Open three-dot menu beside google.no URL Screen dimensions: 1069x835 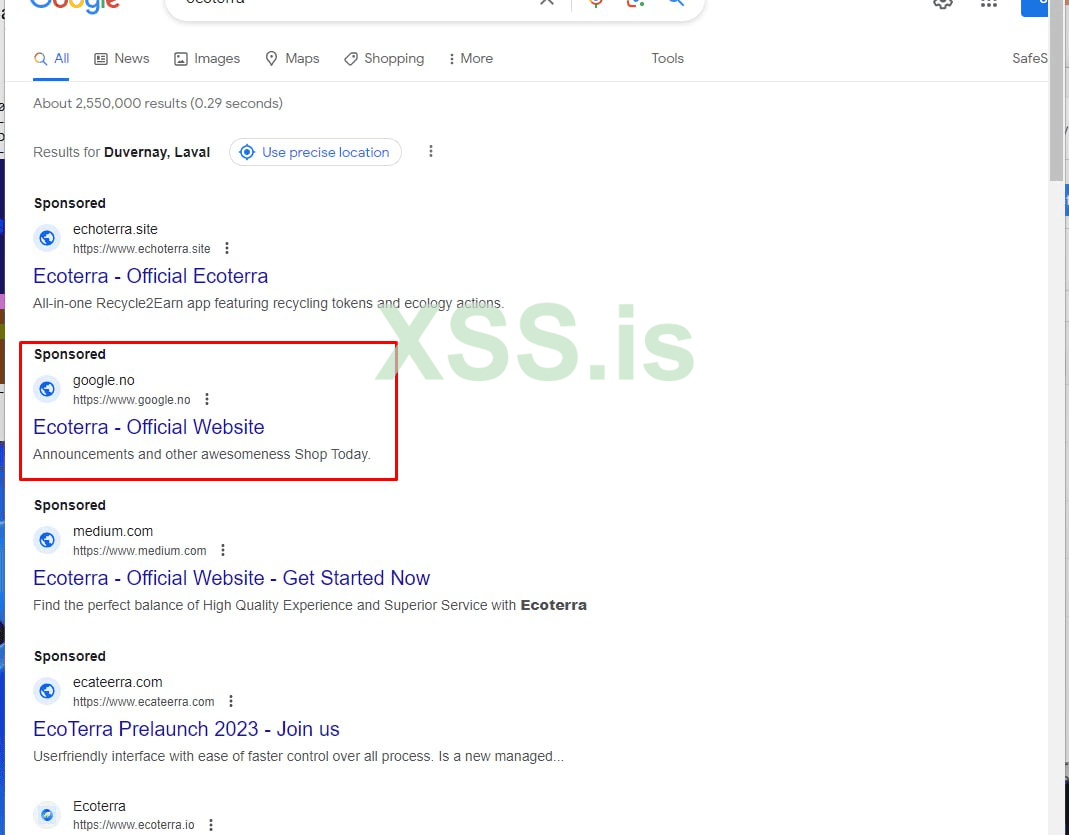click(x=207, y=399)
